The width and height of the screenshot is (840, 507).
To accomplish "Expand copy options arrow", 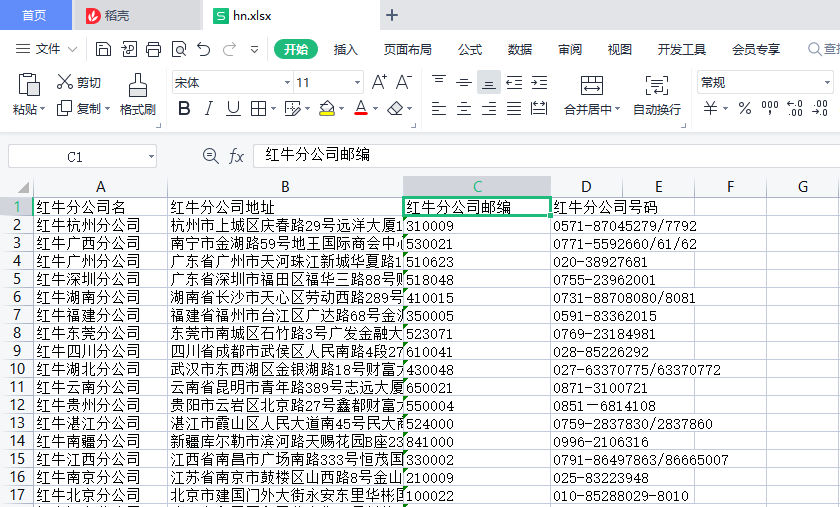I will (107, 109).
